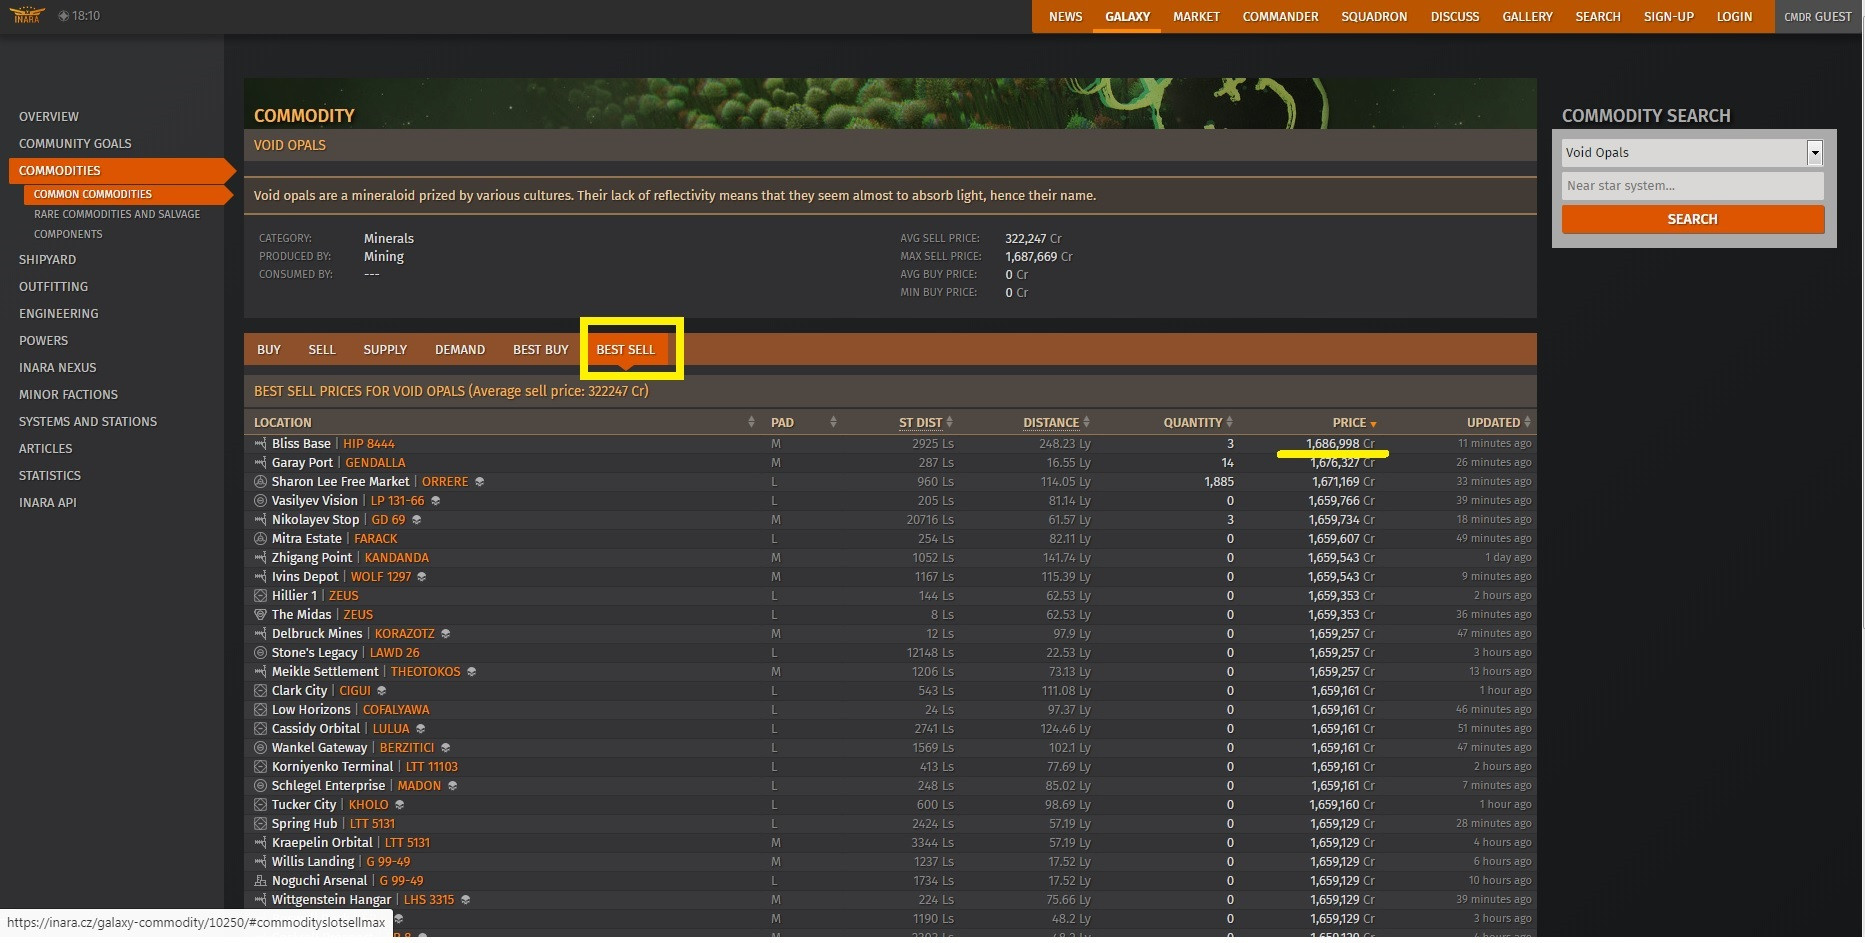Click the small icon after BERZITICI
Screen dimensions: 1865x943
pyautogui.click(x=446, y=748)
